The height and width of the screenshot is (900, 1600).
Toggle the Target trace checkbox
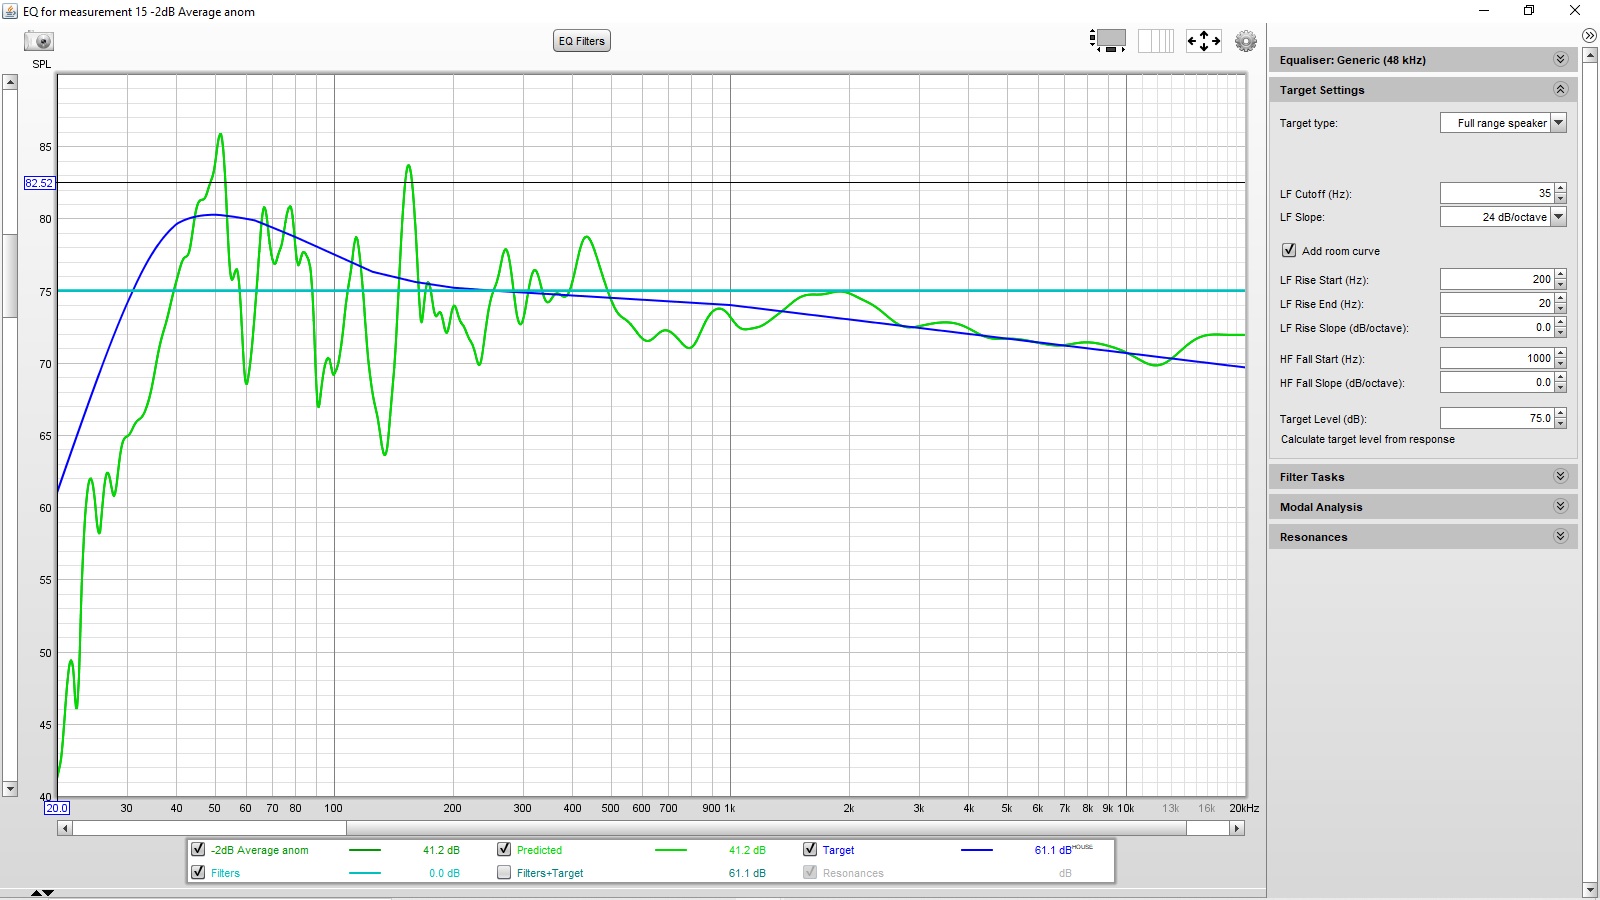(x=810, y=849)
